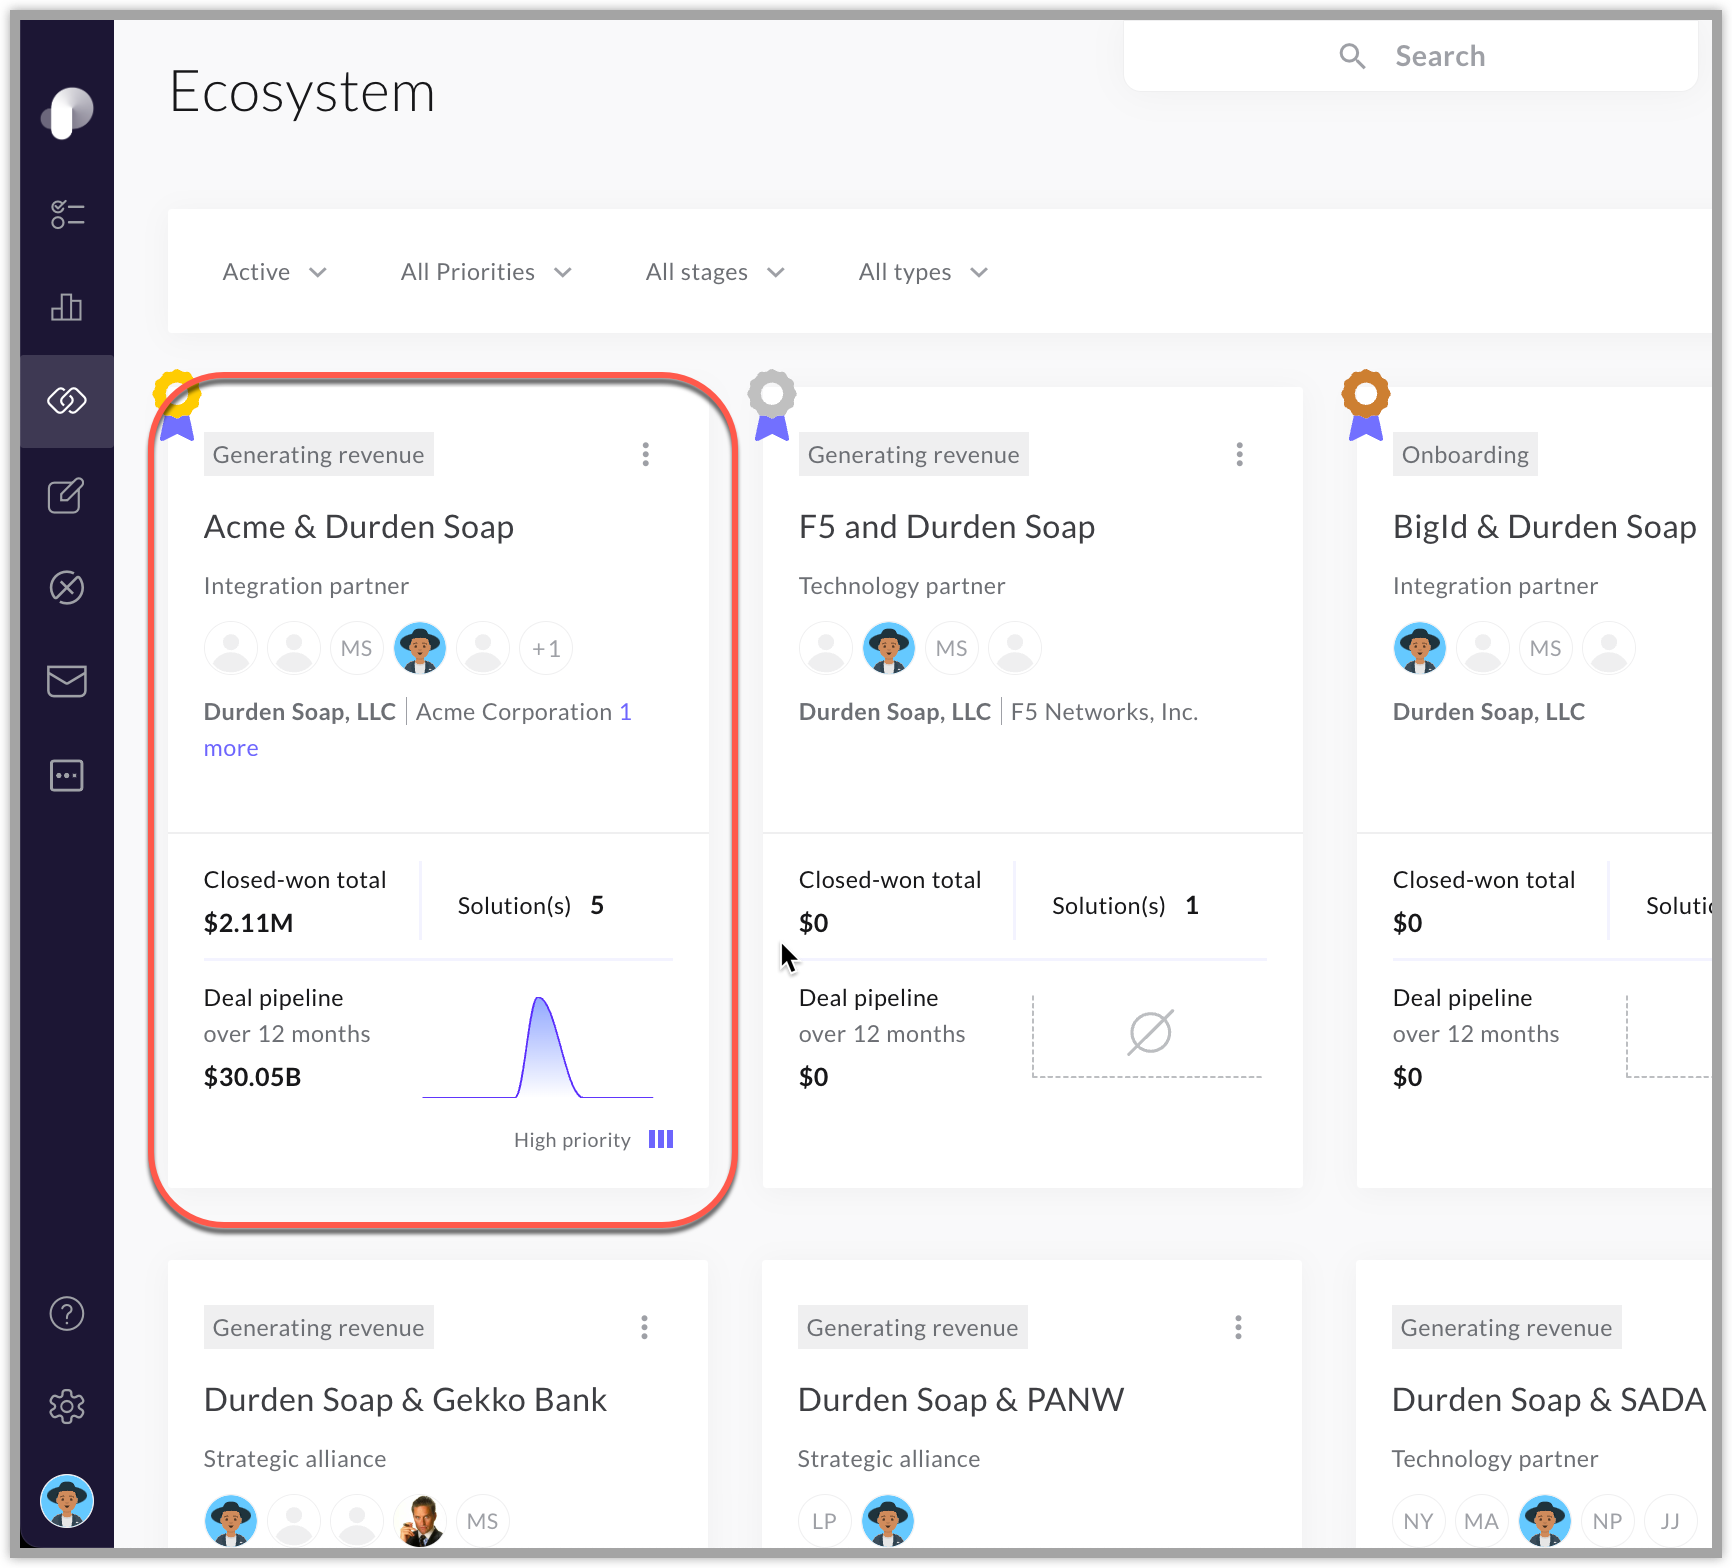Click the hat avatar on BigId & Durden Soap card
The width and height of the screenshot is (1732, 1568).
tap(1420, 648)
